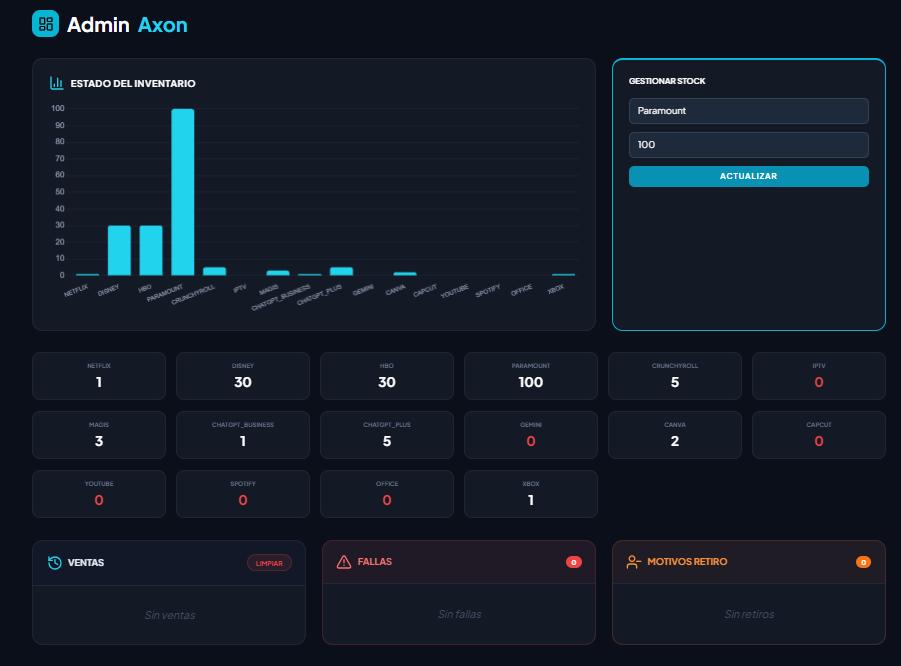This screenshot has height=666, width=901.
Task: Click the VENTAS panel title
Action: point(86,563)
